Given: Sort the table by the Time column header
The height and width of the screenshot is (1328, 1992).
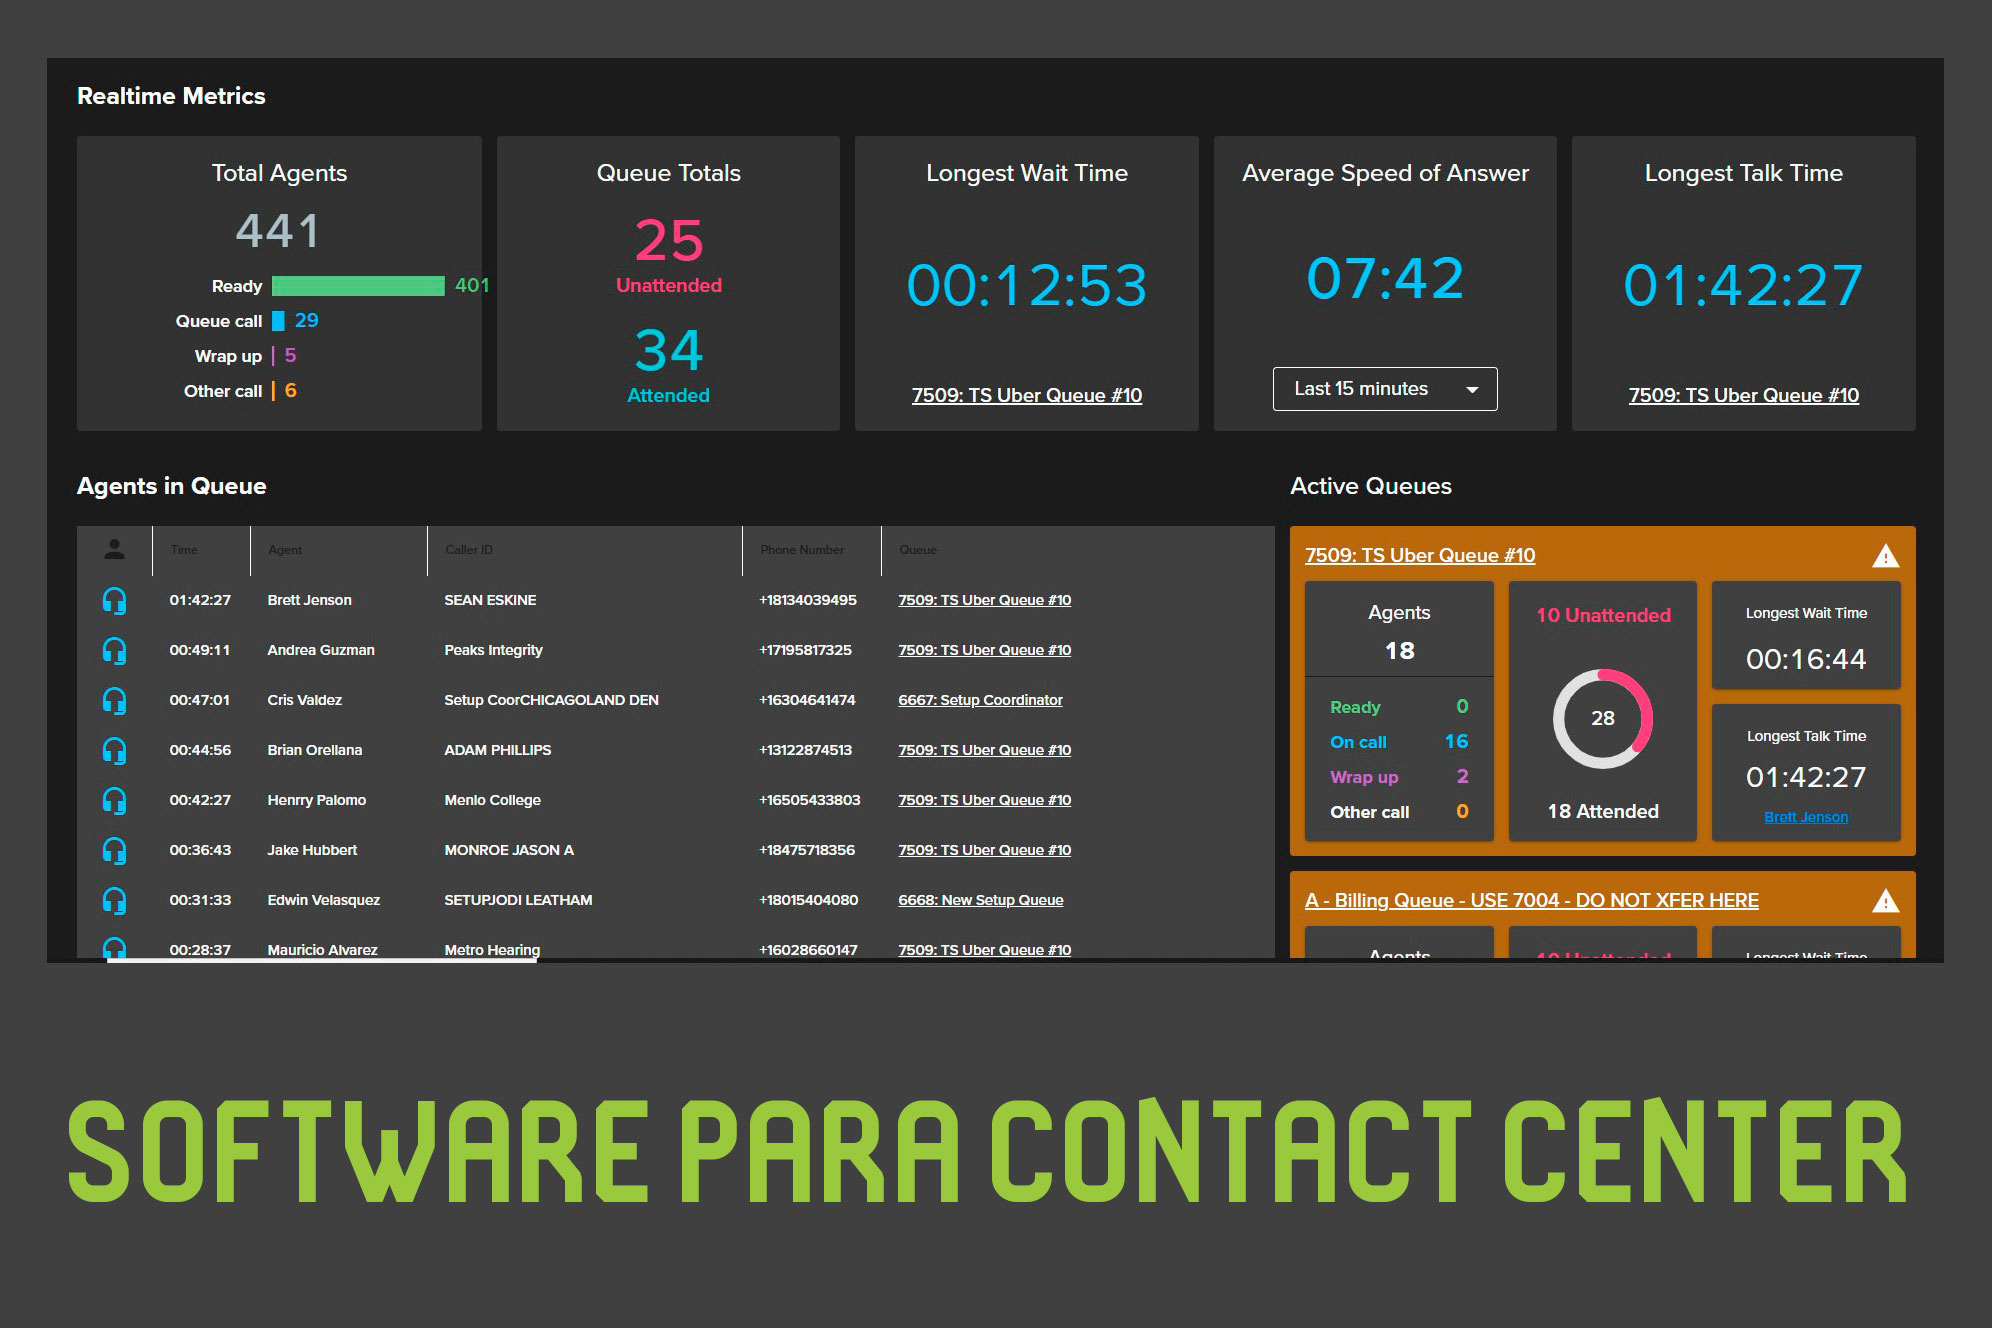Looking at the screenshot, I should coord(184,550).
